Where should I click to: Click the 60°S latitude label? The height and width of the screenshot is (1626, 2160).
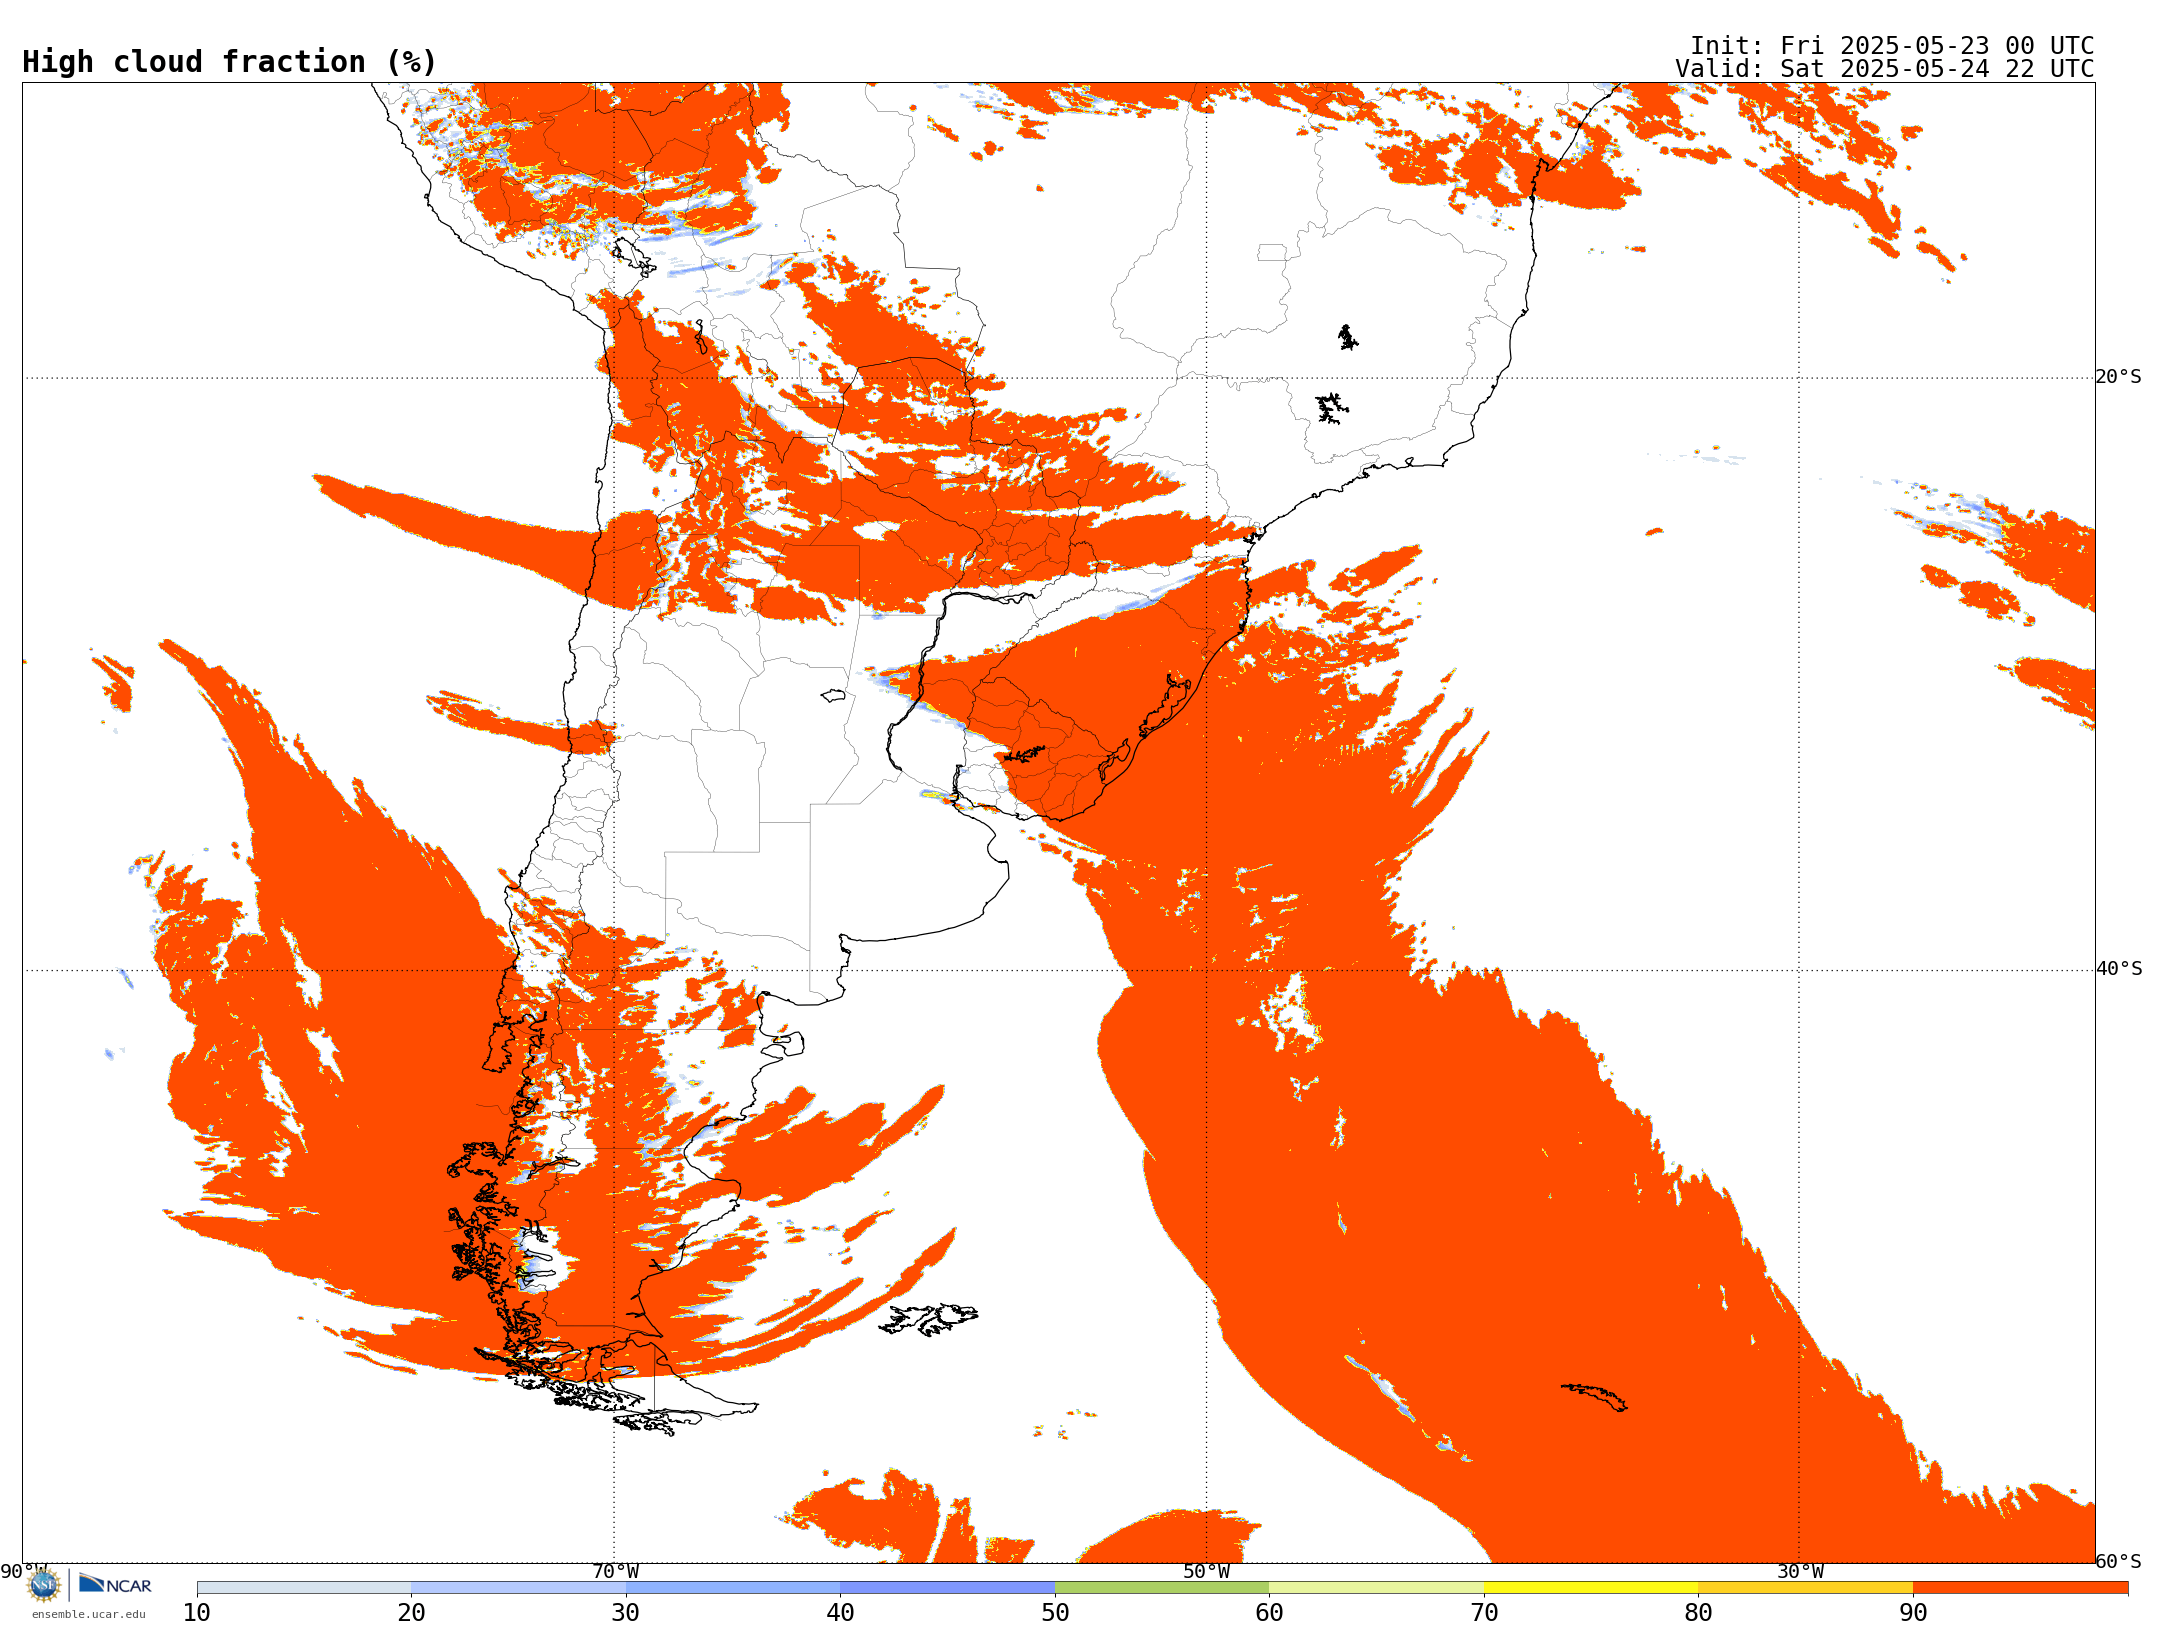click(2119, 1561)
